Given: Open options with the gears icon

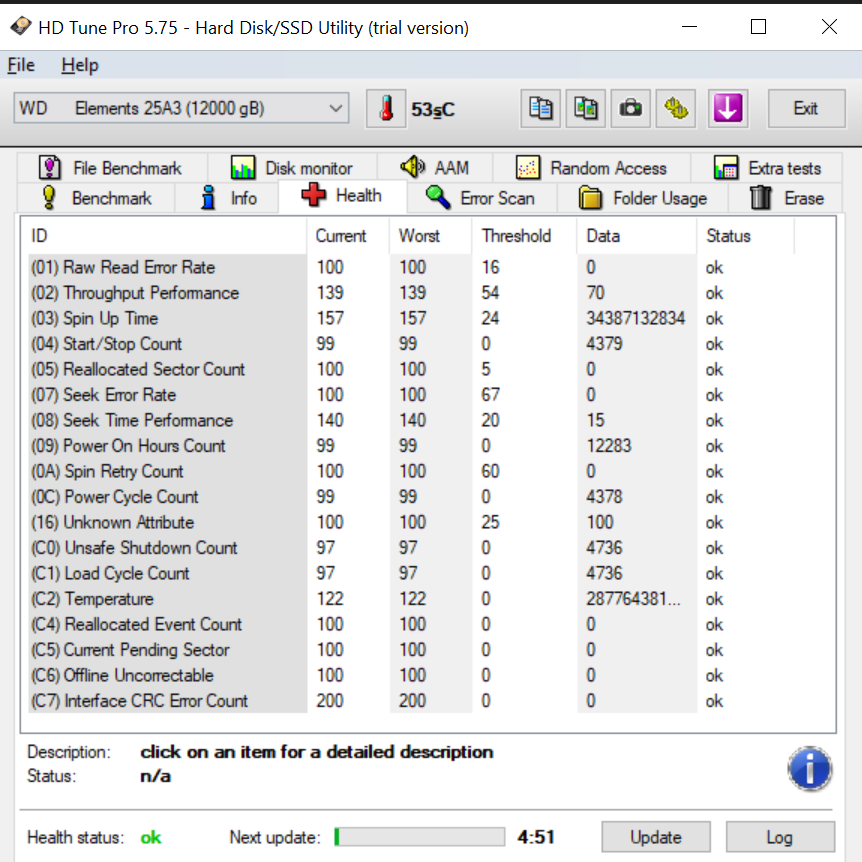Looking at the screenshot, I should [677, 109].
